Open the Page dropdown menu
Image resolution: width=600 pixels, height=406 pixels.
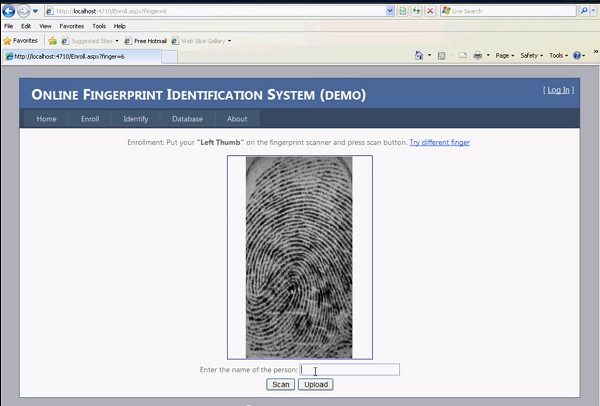tap(505, 55)
